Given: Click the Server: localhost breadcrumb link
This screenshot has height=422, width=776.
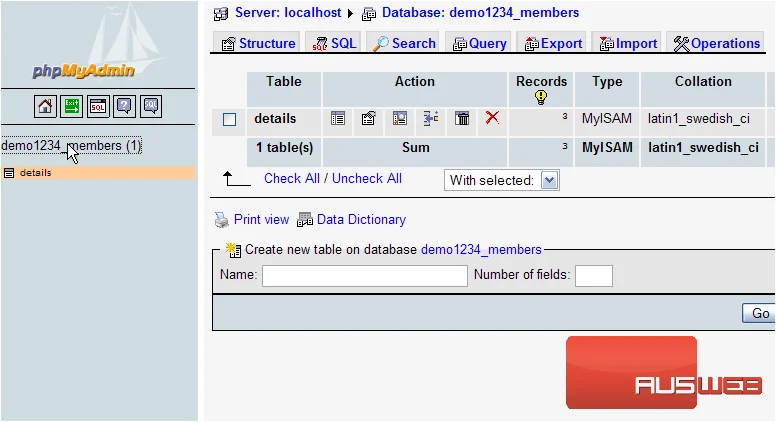Looking at the screenshot, I should 288,13.
